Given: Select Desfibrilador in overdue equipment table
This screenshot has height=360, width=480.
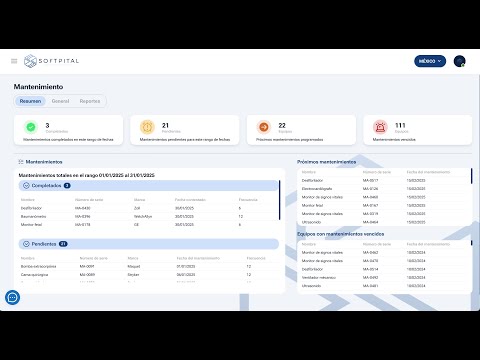Looking at the screenshot, I should 383,269.
